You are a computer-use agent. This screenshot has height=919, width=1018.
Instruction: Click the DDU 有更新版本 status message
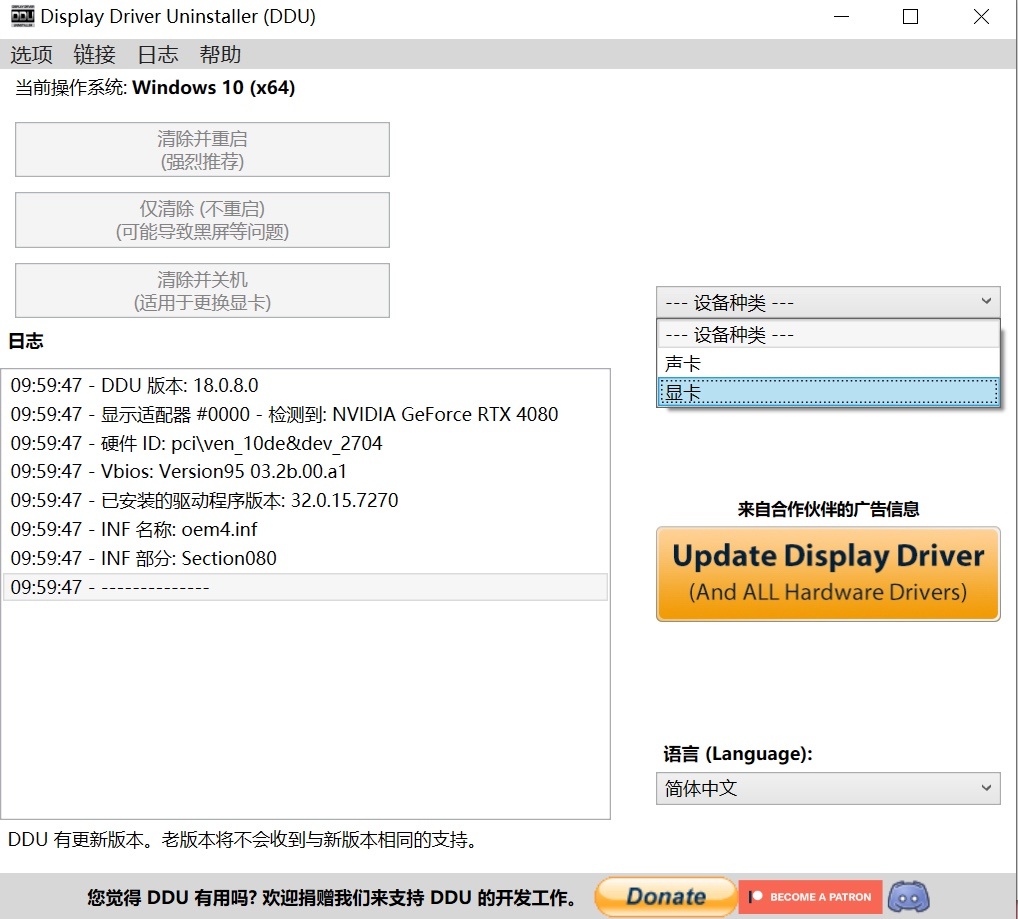pyautogui.click(x=243, y=840)
